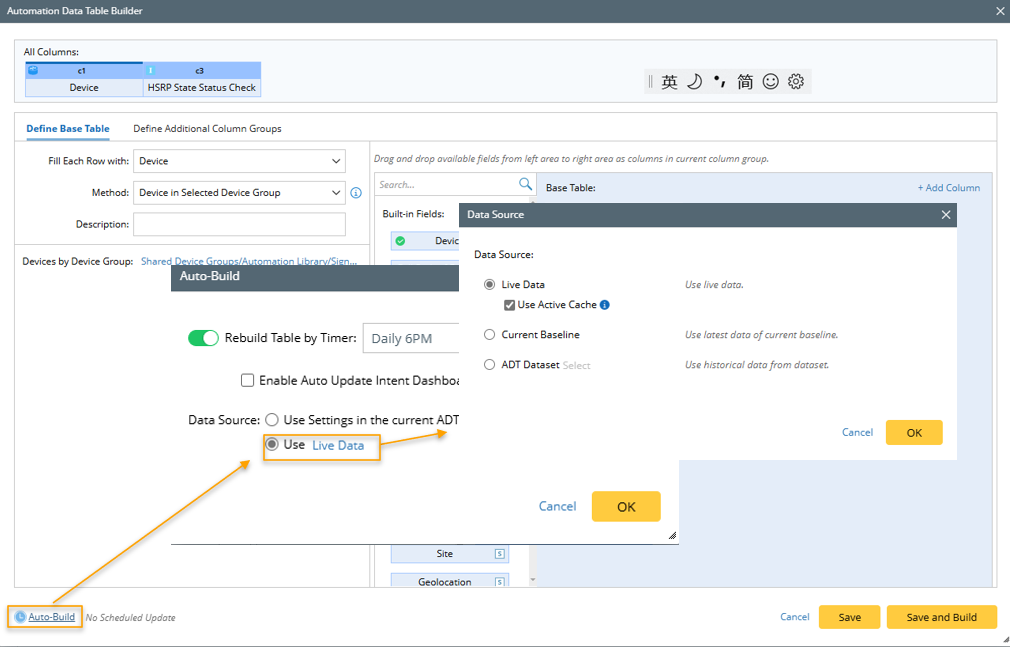The image size is (1011, 647).
Task: Select Current Baseline radio option
Action: tap(490, 335)
